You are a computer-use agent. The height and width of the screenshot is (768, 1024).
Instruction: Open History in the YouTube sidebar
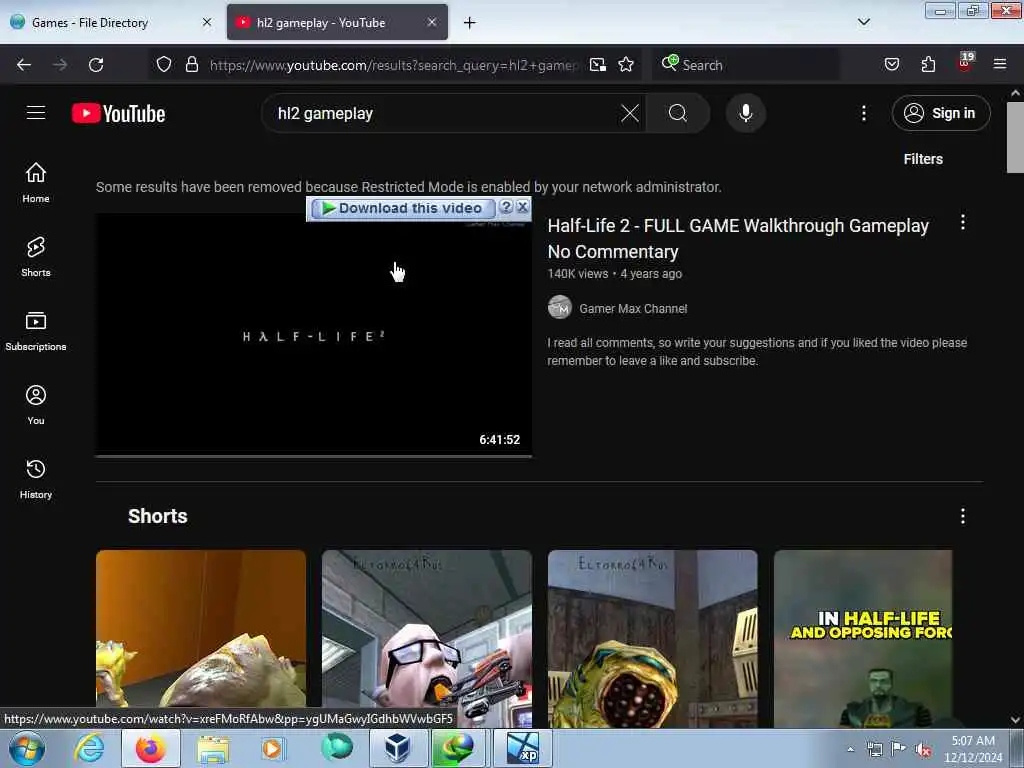click(36, 479)
